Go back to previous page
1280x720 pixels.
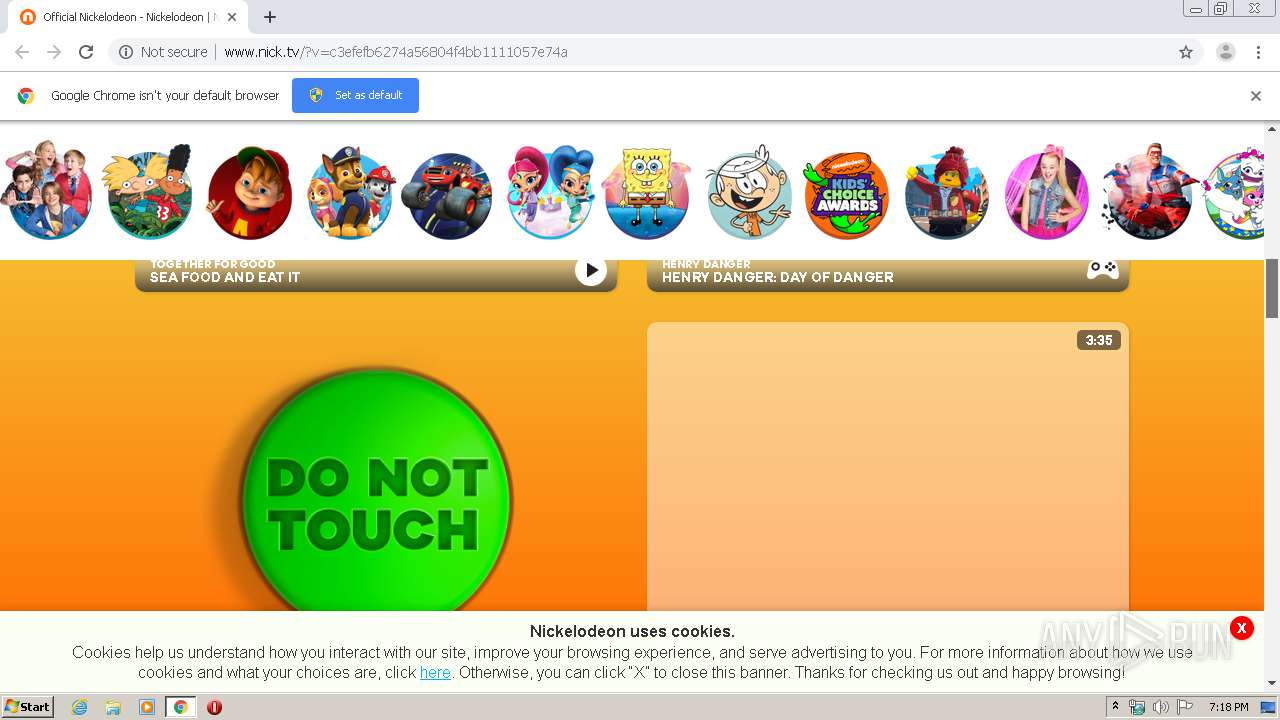pos(22,52)
